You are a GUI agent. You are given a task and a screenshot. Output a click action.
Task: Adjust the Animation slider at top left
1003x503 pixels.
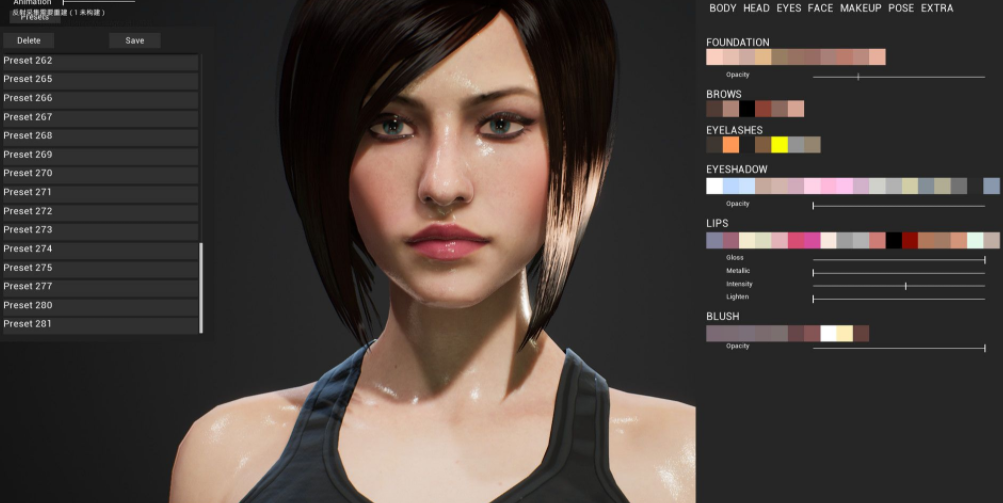99,3
